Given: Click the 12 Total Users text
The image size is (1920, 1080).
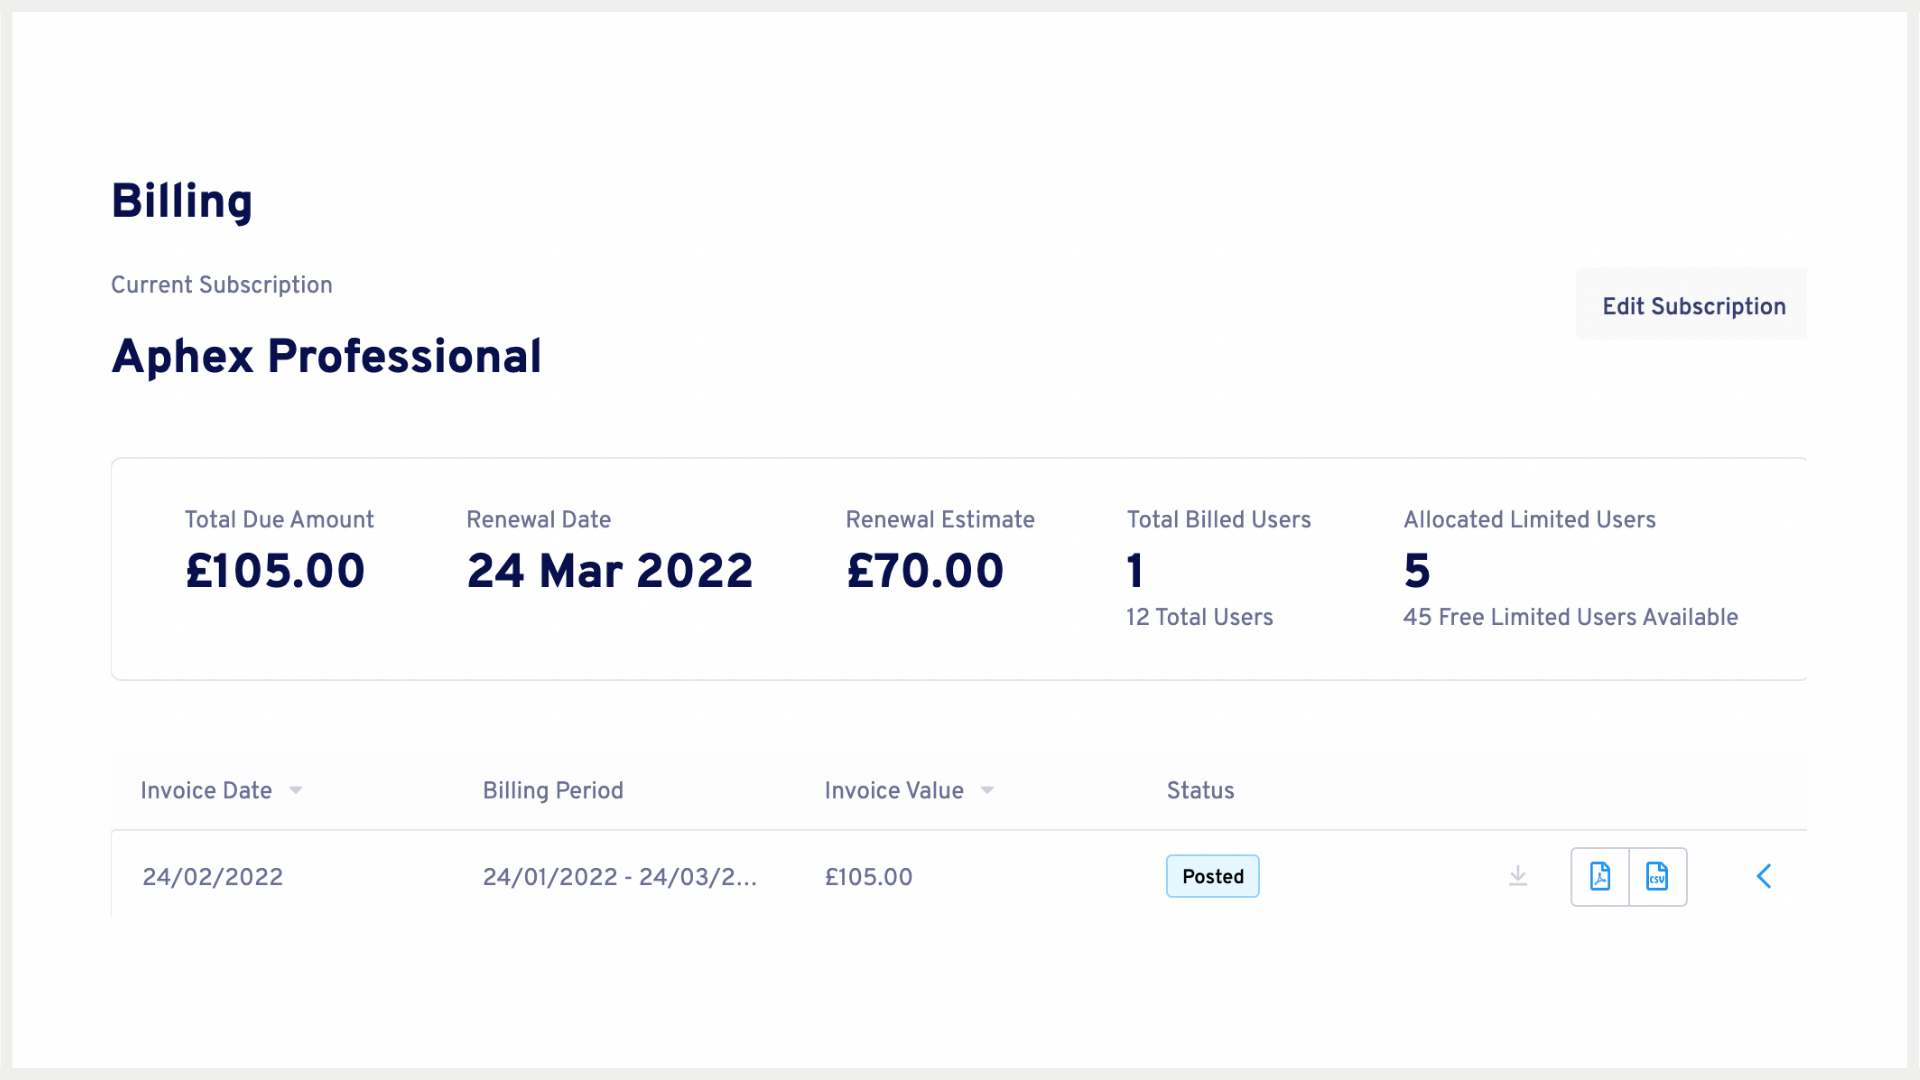Looking at the screenshot, I should (x=1200, y=617).
